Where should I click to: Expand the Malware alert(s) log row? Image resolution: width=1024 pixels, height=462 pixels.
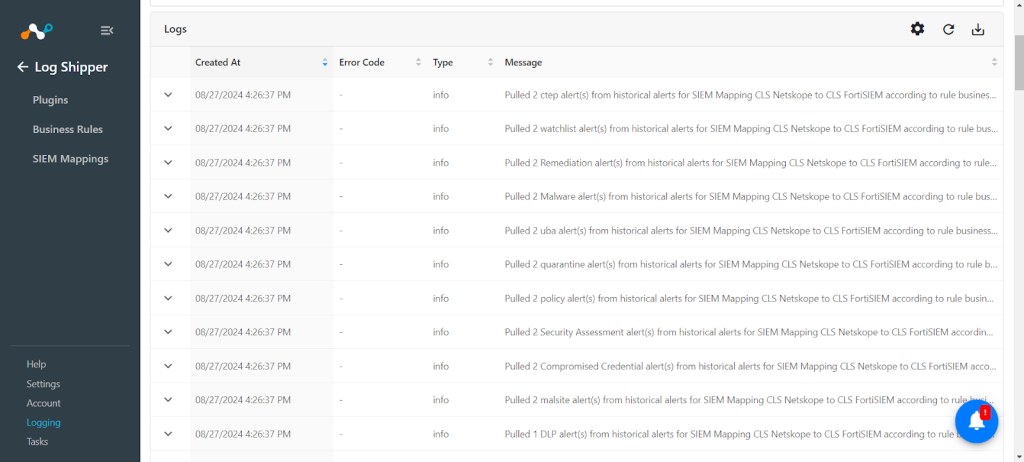click(x=168, y=196)
